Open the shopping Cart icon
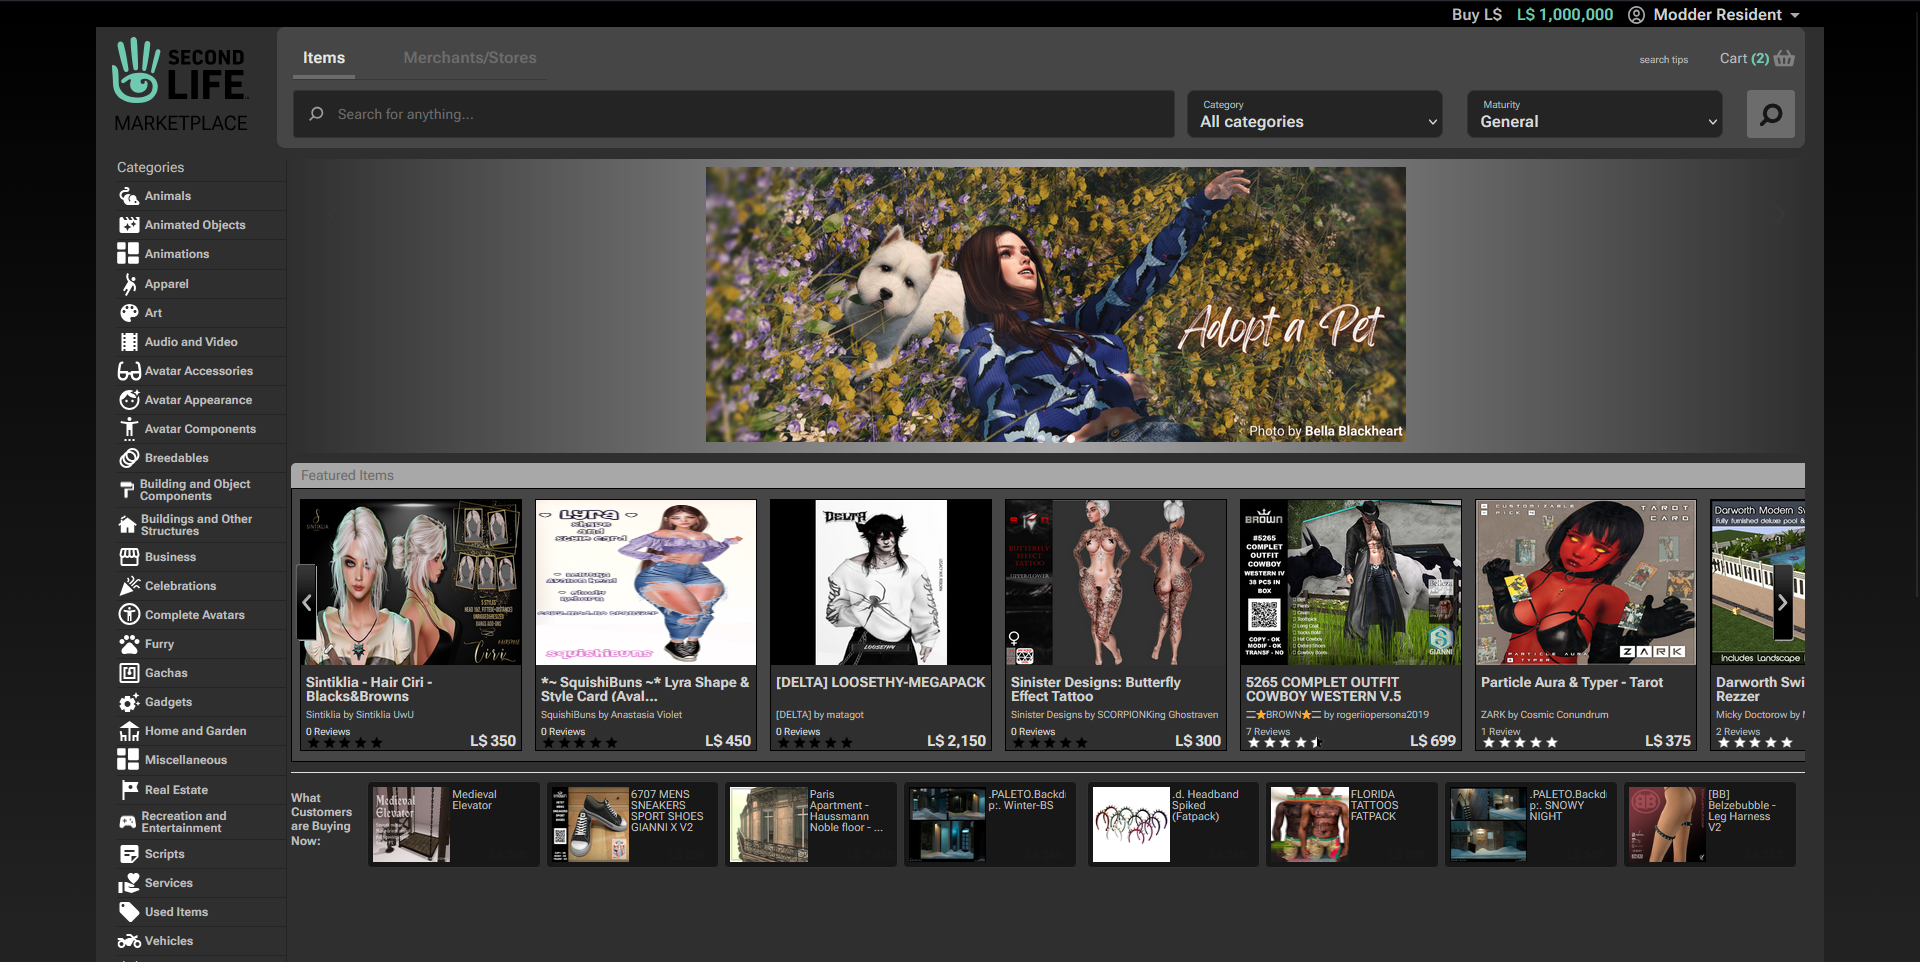The height and width of the screenshot is (962, 1920). click(x=1784, y=58)
